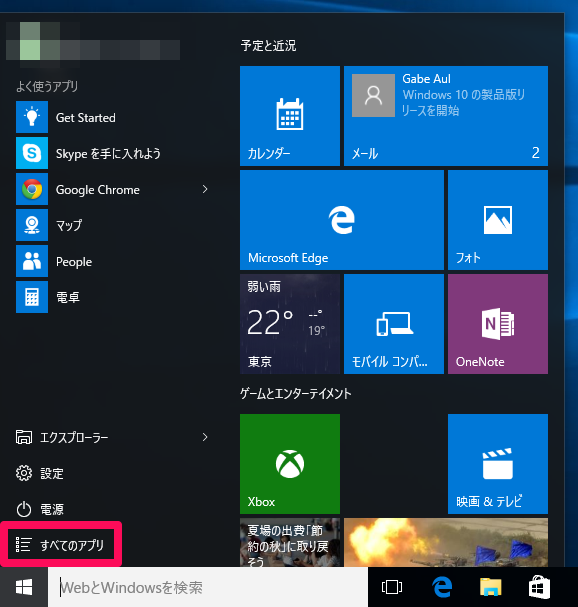Open the Tokyo weather tile
The image size is (578, 607).
coord(290,324)
